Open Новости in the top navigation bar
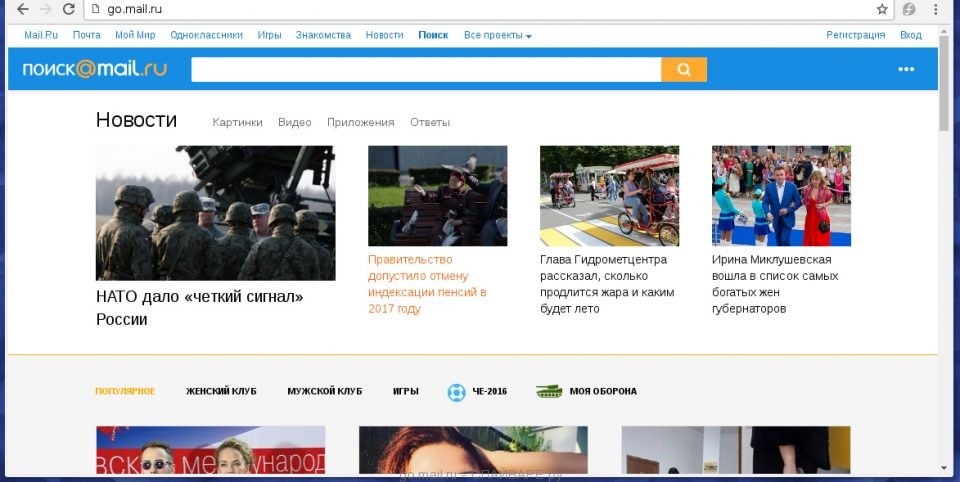 [384, 35]
